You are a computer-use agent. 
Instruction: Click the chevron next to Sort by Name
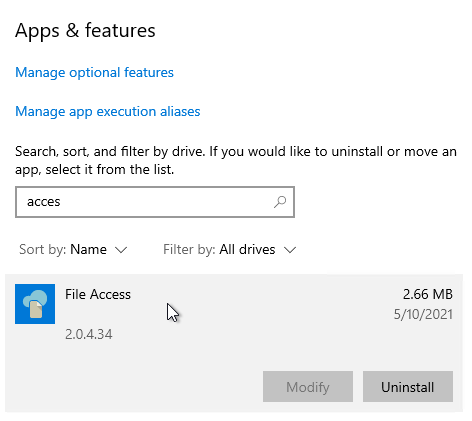click(121, 250)
